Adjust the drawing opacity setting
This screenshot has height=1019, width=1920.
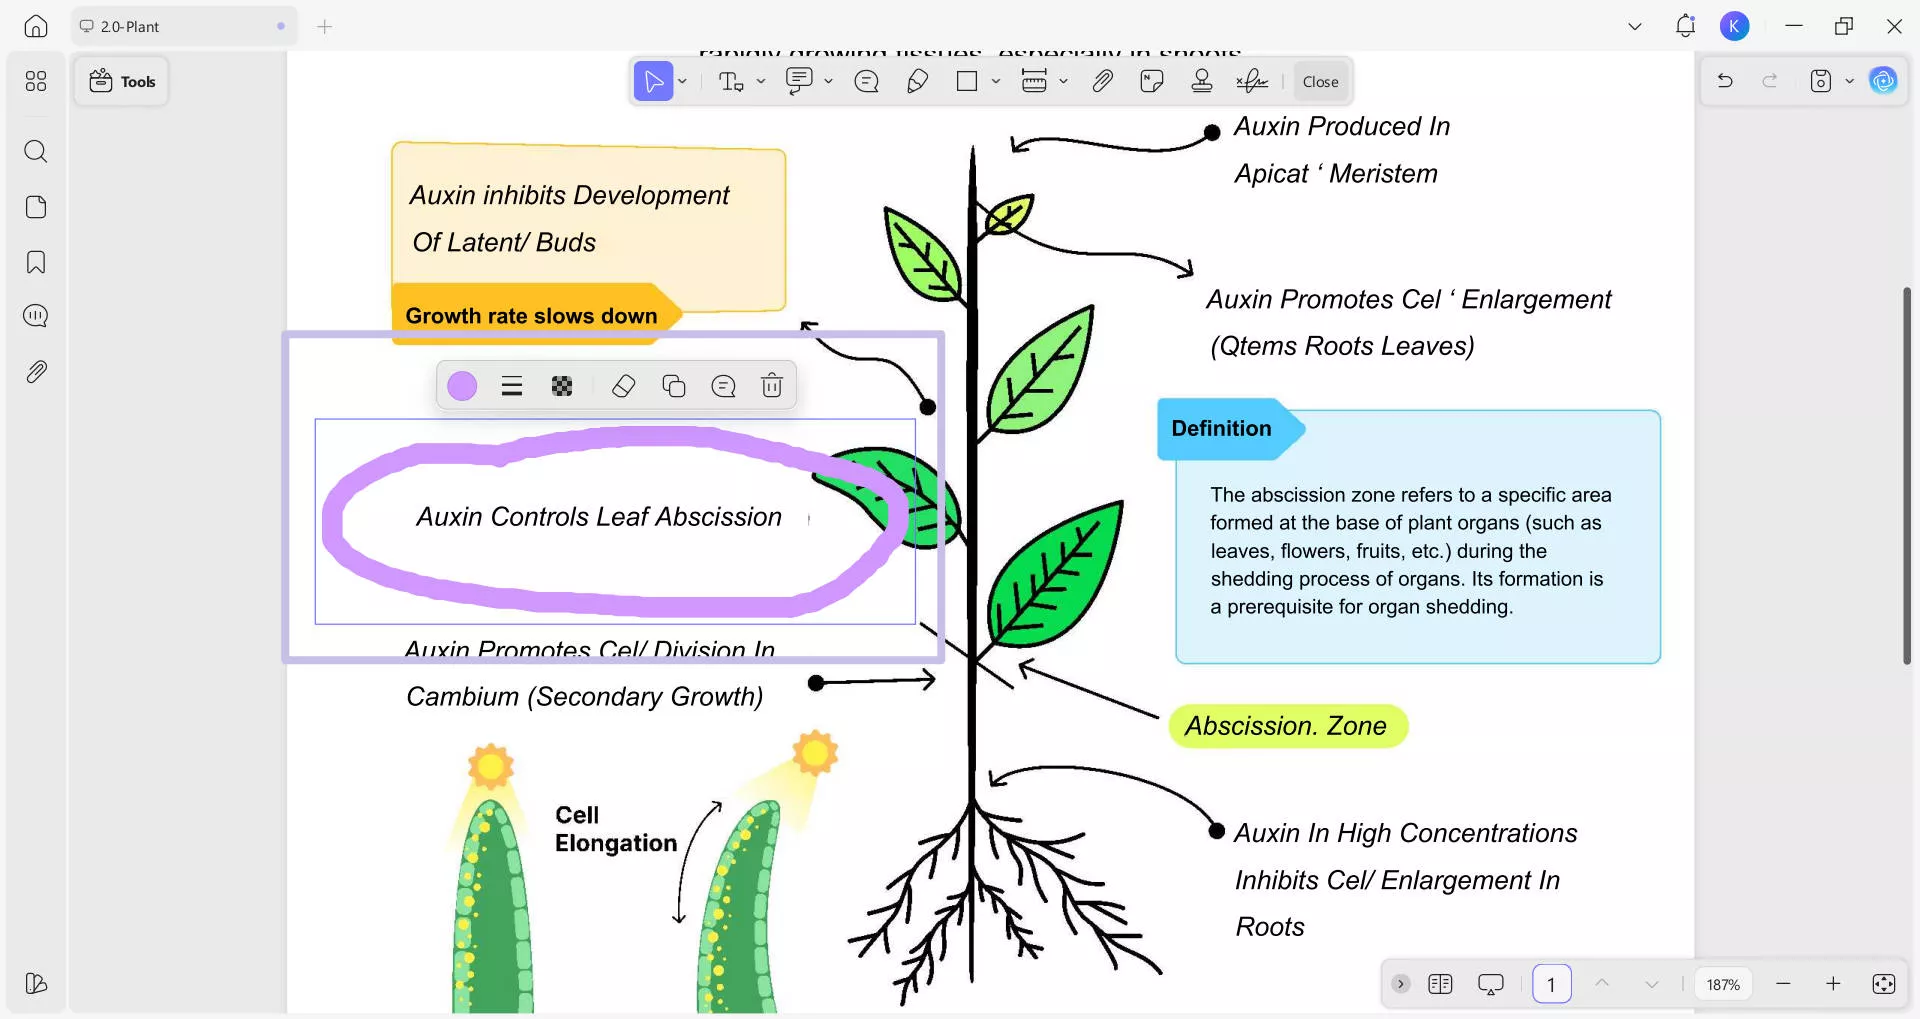(x=562, y=386)
